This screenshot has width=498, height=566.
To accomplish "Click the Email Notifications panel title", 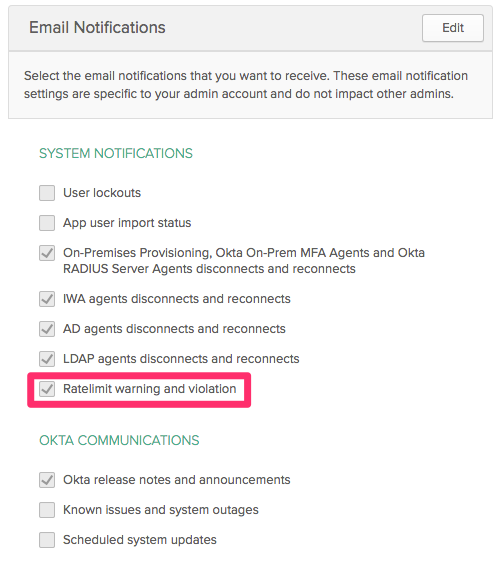I will (97, 27).
